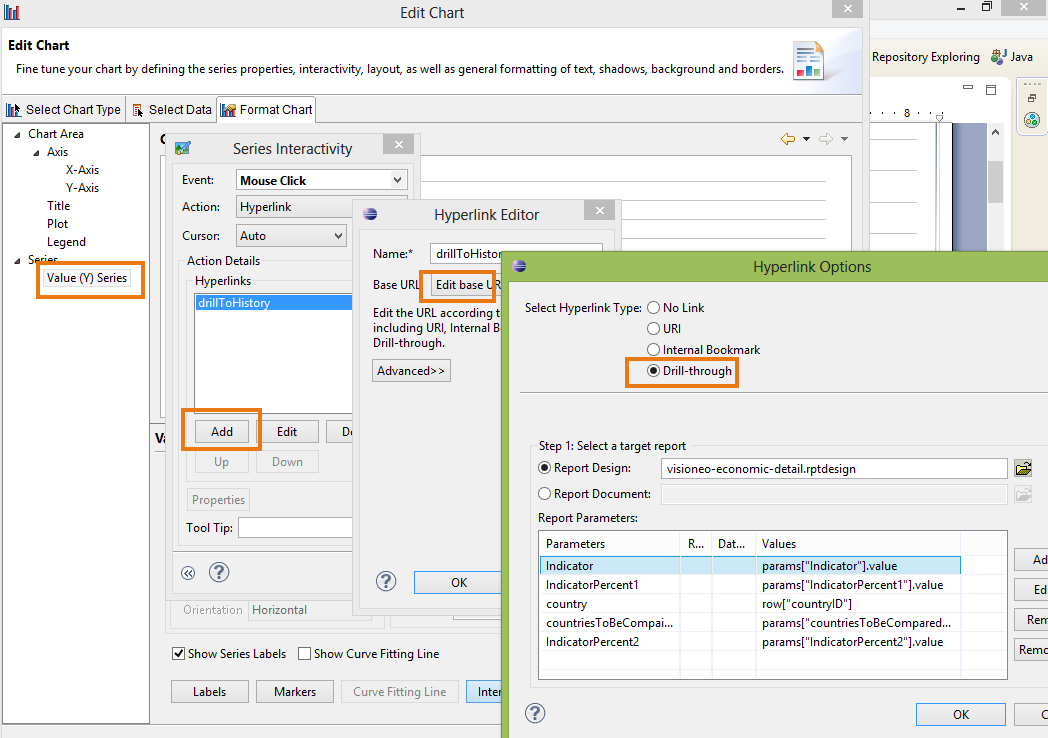Viewport: 1048px width, 738px height.
Task: Open the Cursor dropdown showing Auto
Action: (x=291, y=235)
